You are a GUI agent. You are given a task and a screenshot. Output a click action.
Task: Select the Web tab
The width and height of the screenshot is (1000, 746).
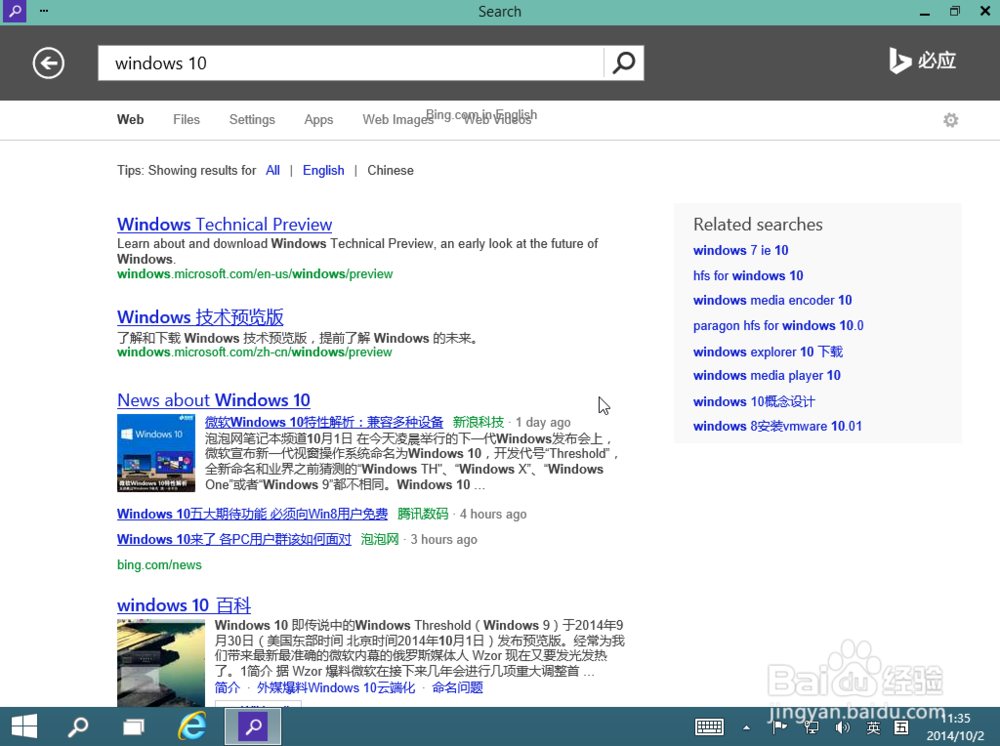pyautogui.click(x=130, y=119)
